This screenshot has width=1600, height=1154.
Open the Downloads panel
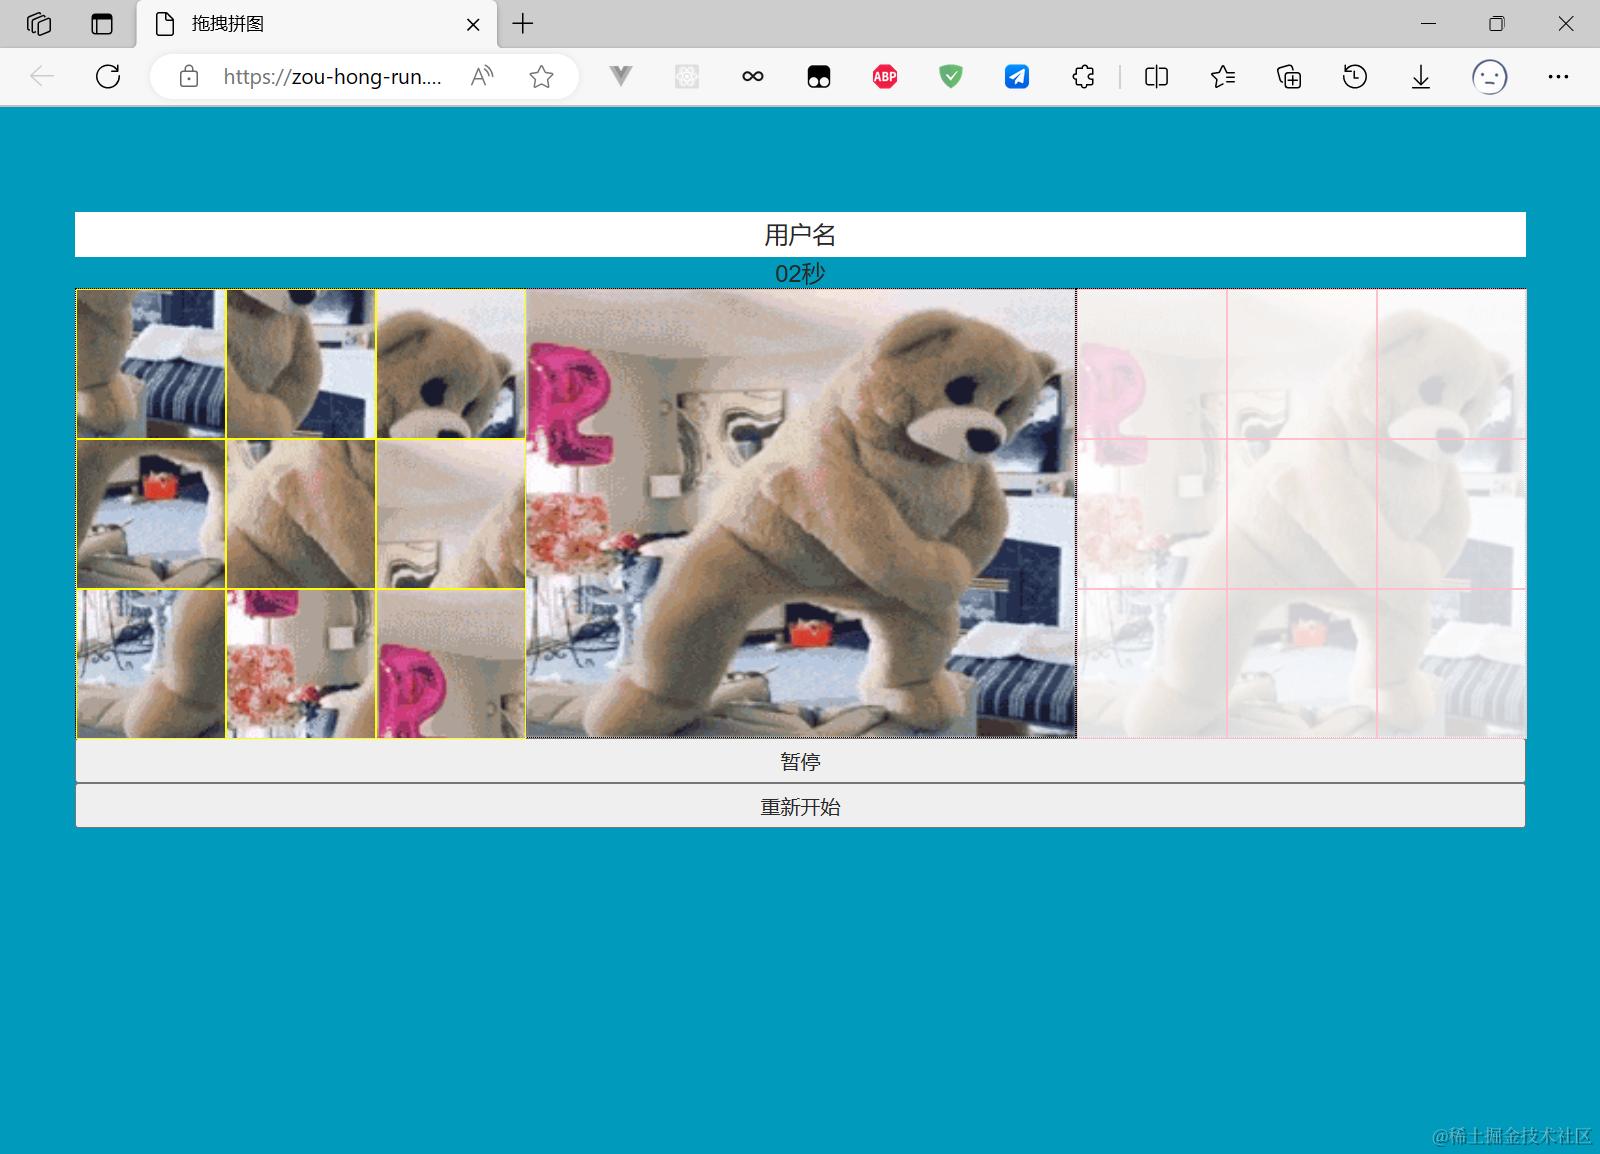tap(1421, 76)
